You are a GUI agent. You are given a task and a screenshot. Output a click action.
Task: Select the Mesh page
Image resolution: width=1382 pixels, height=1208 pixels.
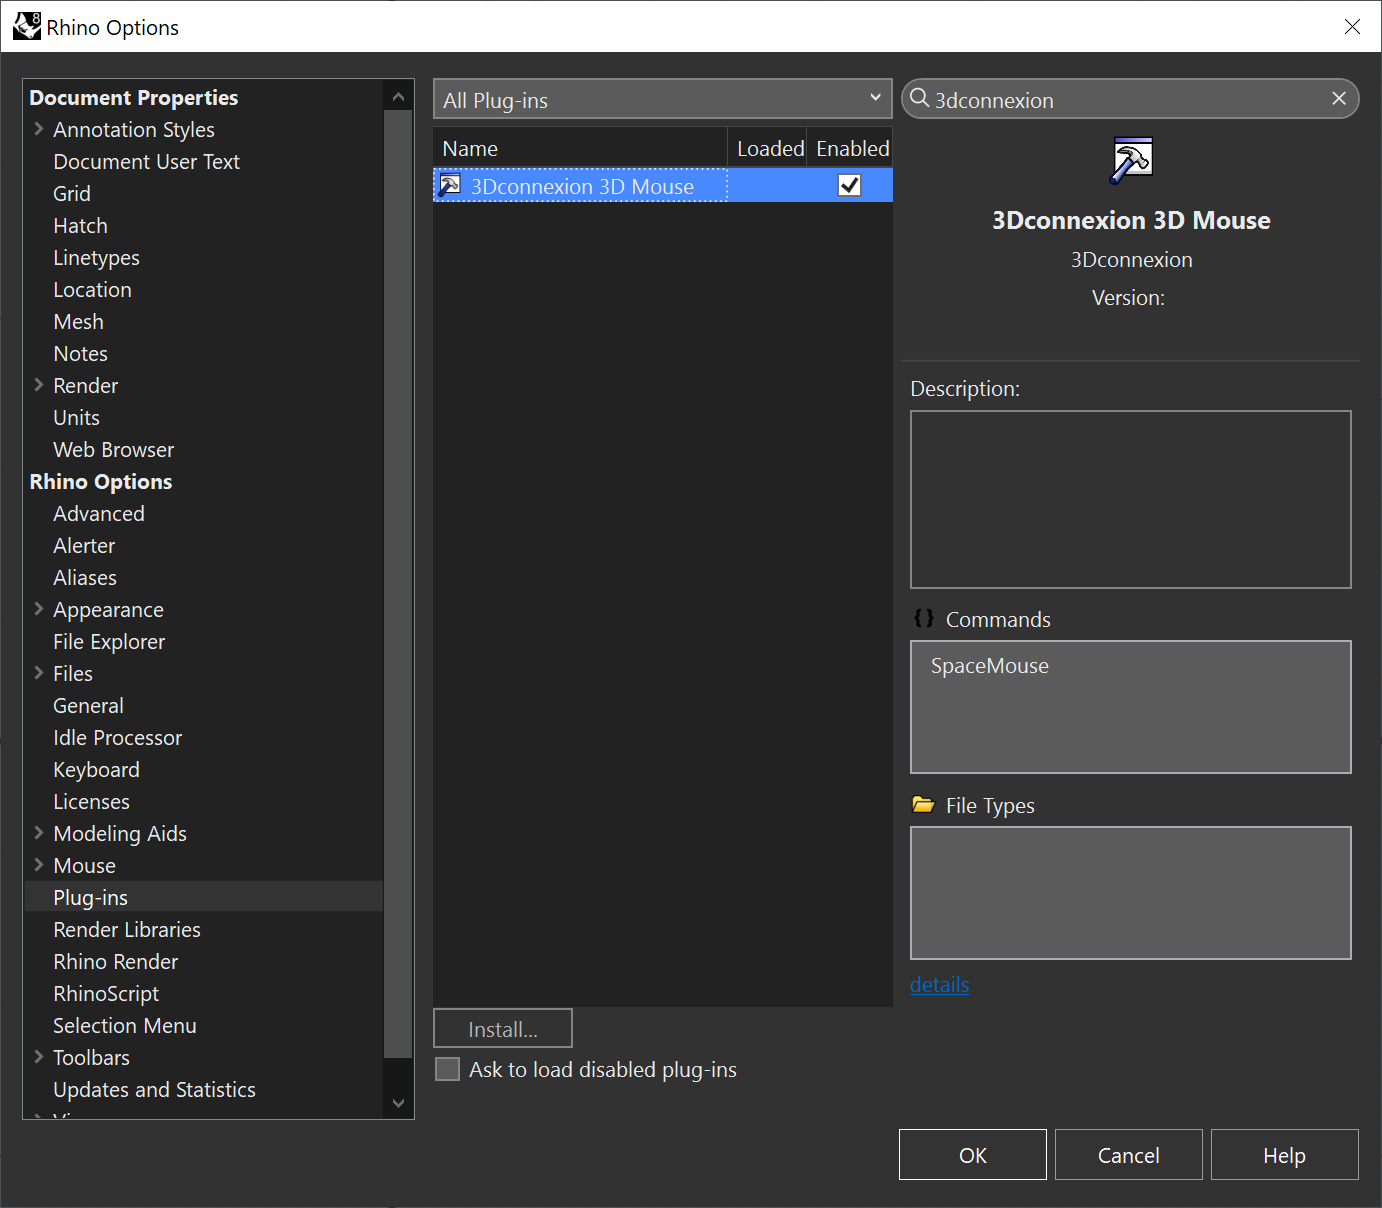pos(78,321)
